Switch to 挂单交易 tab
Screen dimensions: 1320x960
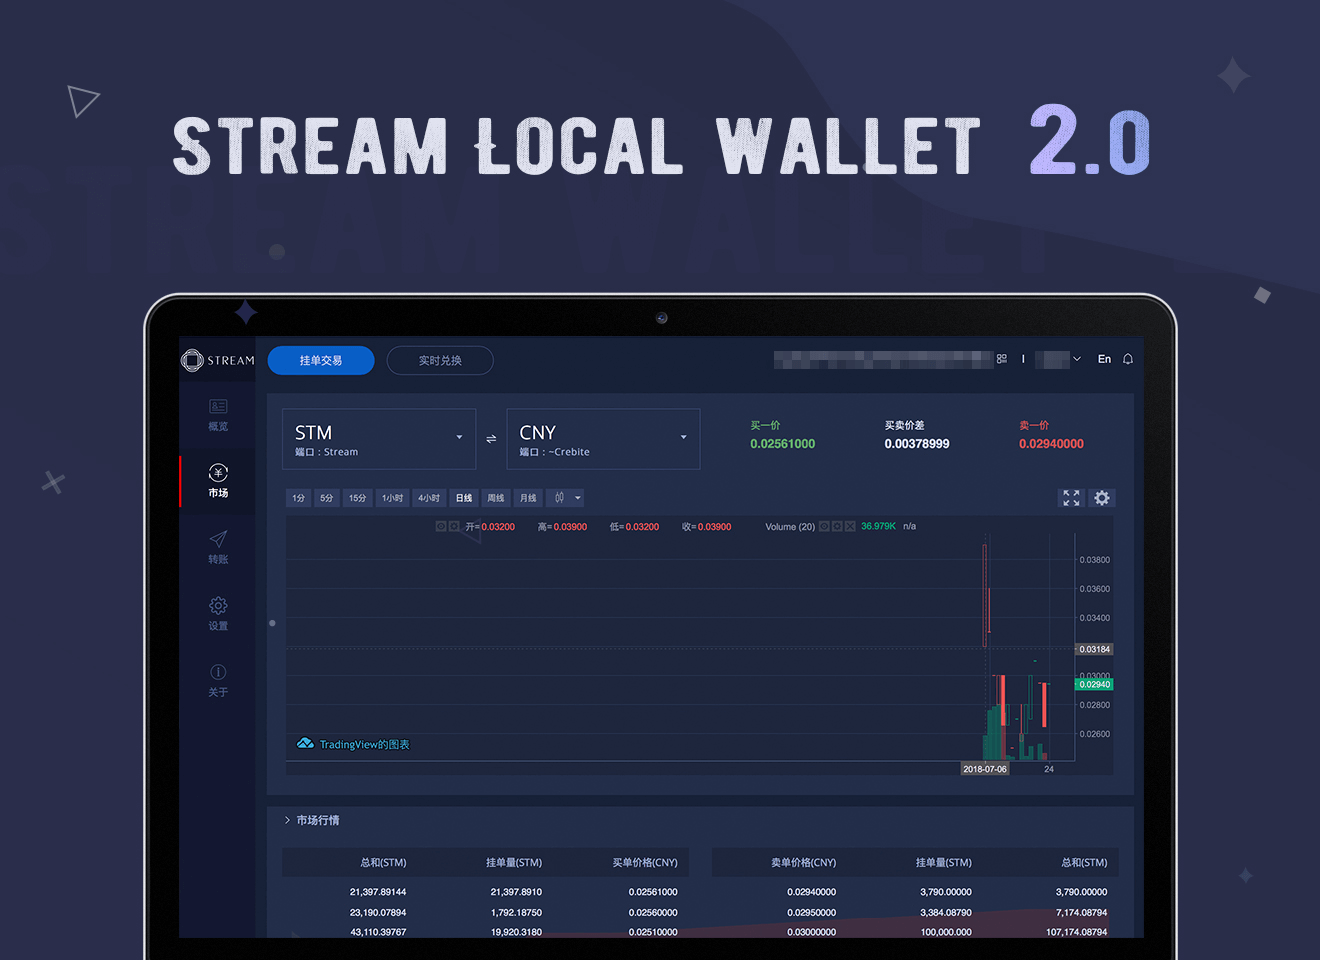coord(321,360)
